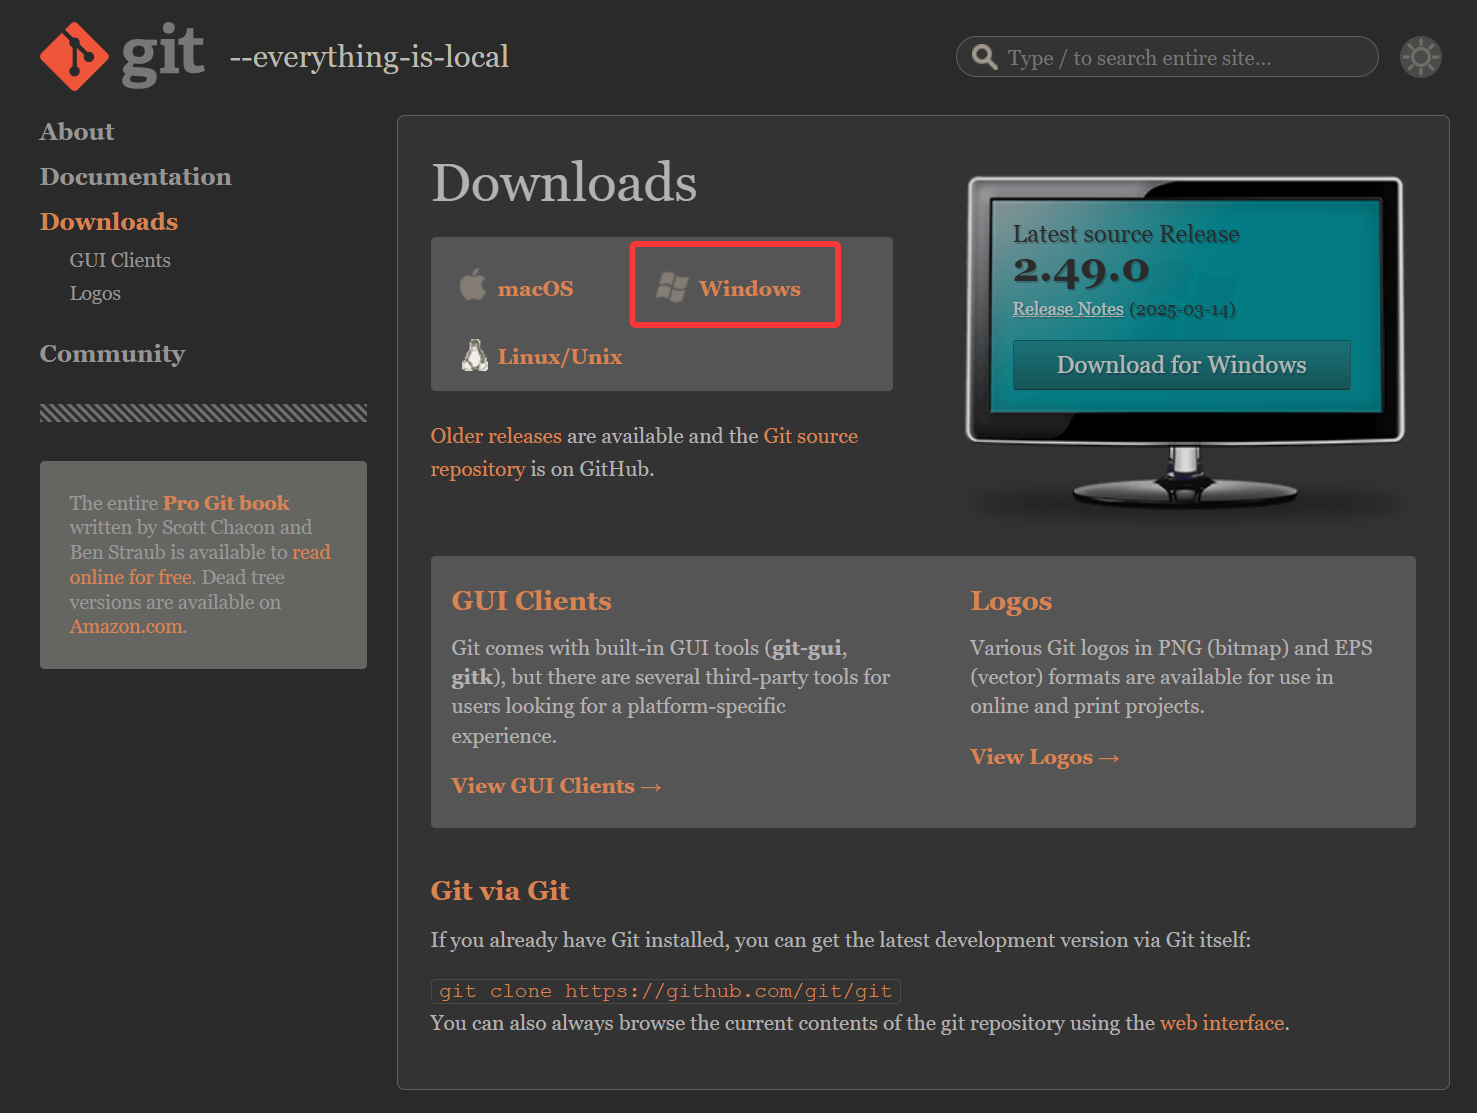The height and width of the screenshot is (1113, 1477).
Task: Open the Windows download link
Action: pyautogui.click(x=750, y=289)
